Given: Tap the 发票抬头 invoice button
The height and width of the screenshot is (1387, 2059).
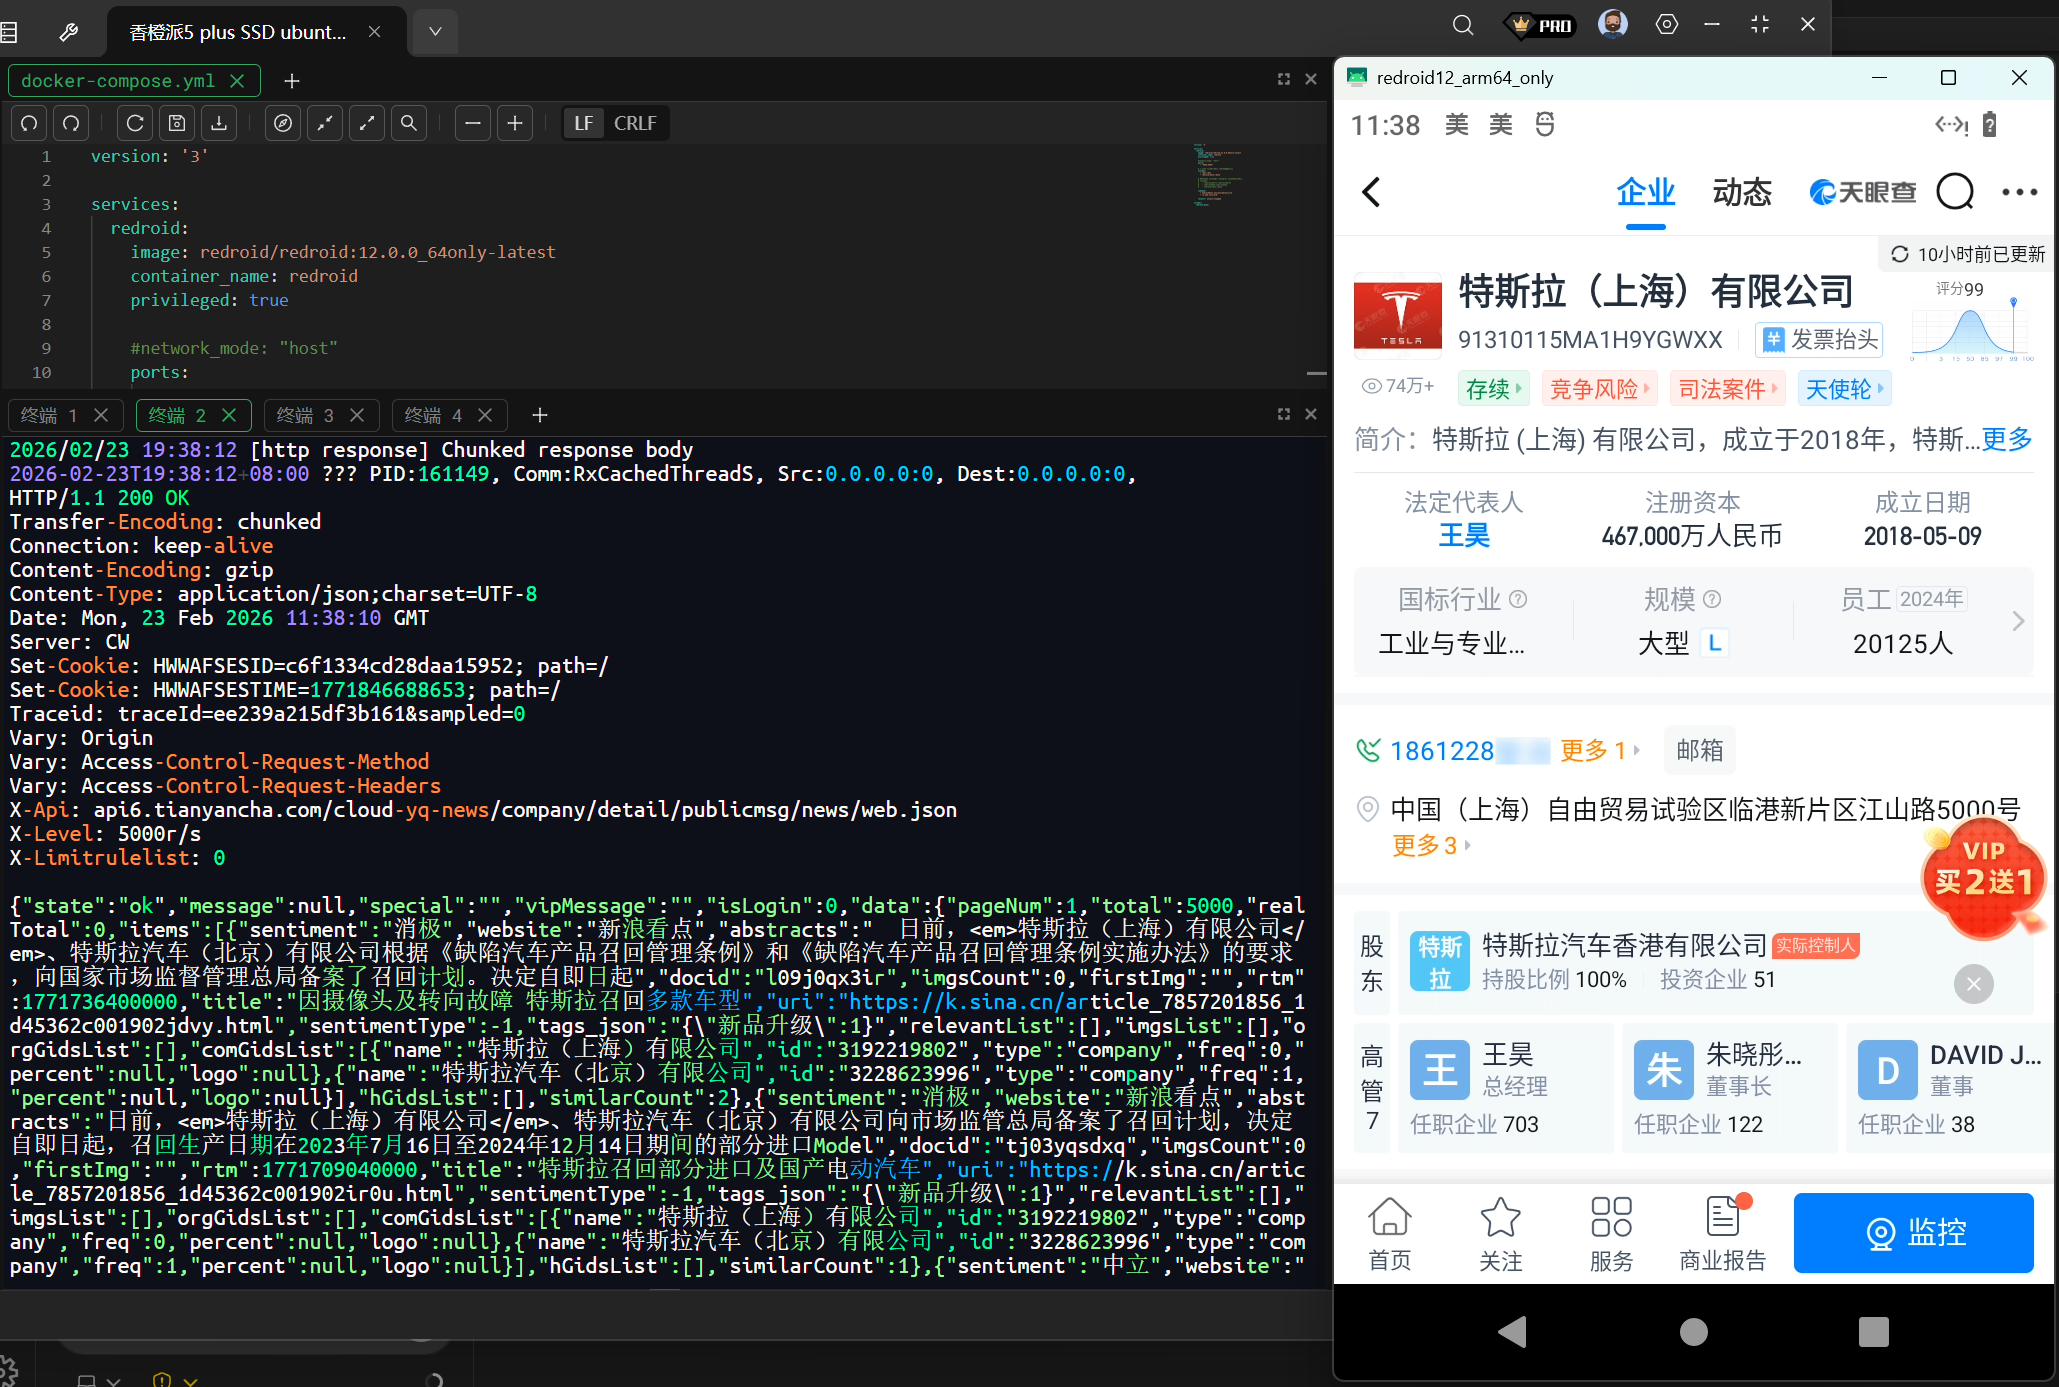Looking at the screenshot, I should (x=1820, y=340).
